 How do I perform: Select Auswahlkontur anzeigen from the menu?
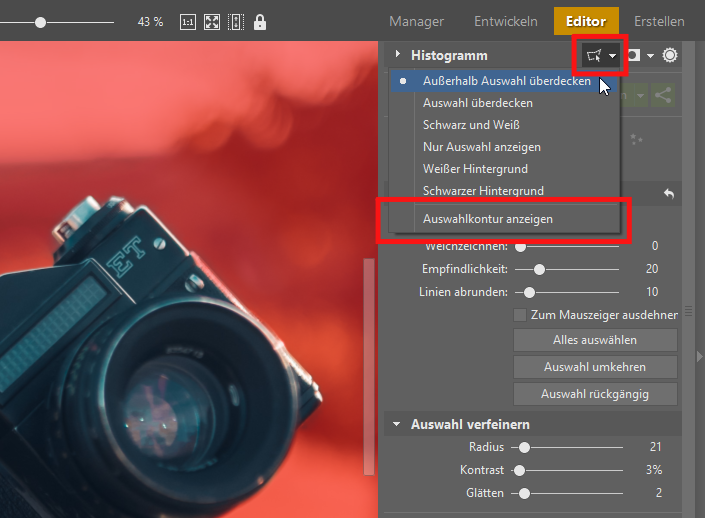488,219
